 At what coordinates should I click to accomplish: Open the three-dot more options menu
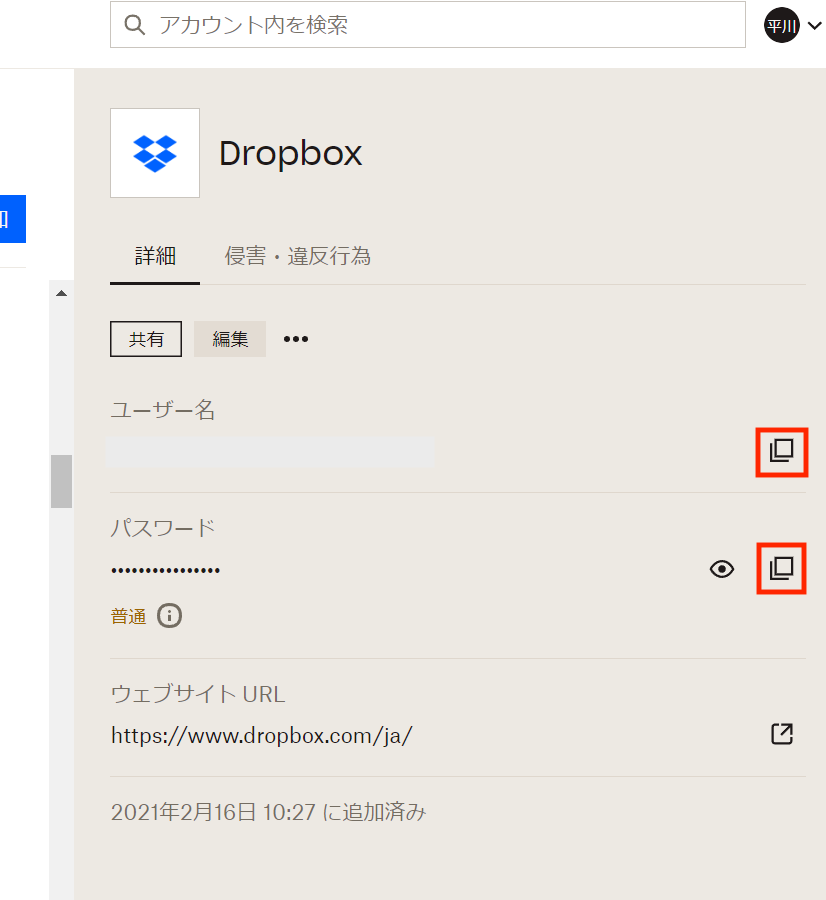[x=296, y=339]
